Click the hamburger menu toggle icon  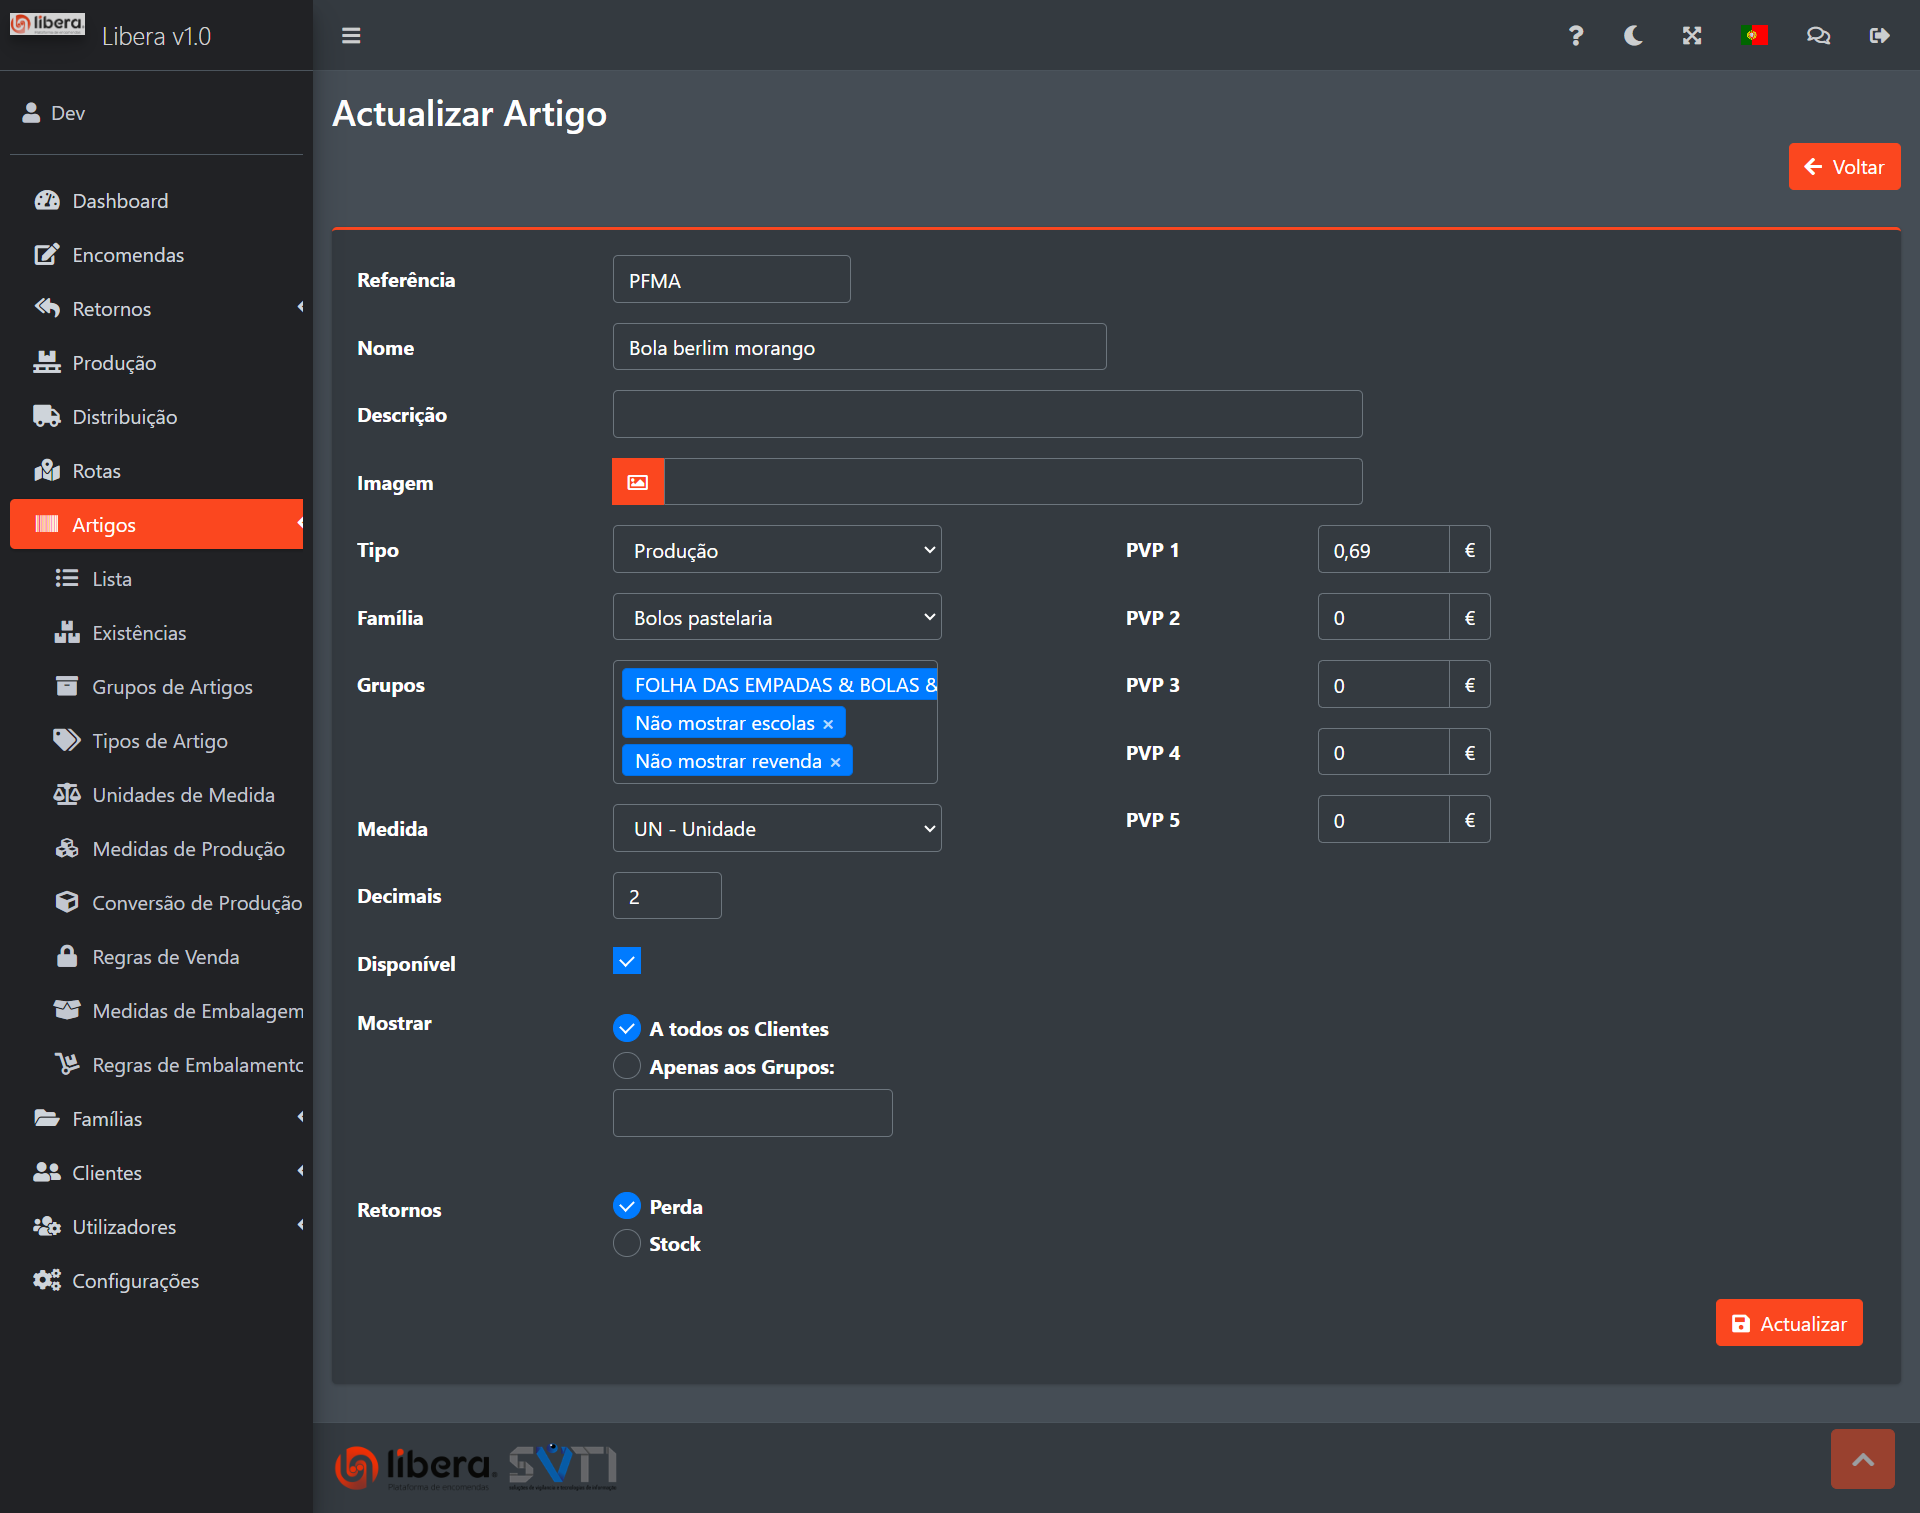[351, 36]
